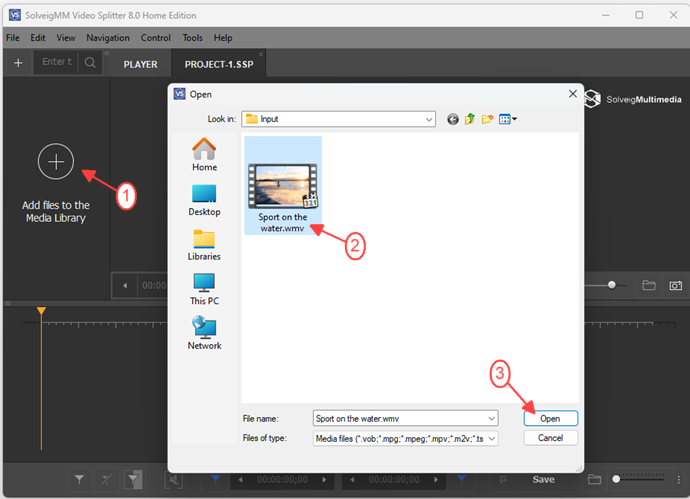The image size is (690, 499).
Task: Take a snapshot with the camera icon
Action: click(675, 286)
